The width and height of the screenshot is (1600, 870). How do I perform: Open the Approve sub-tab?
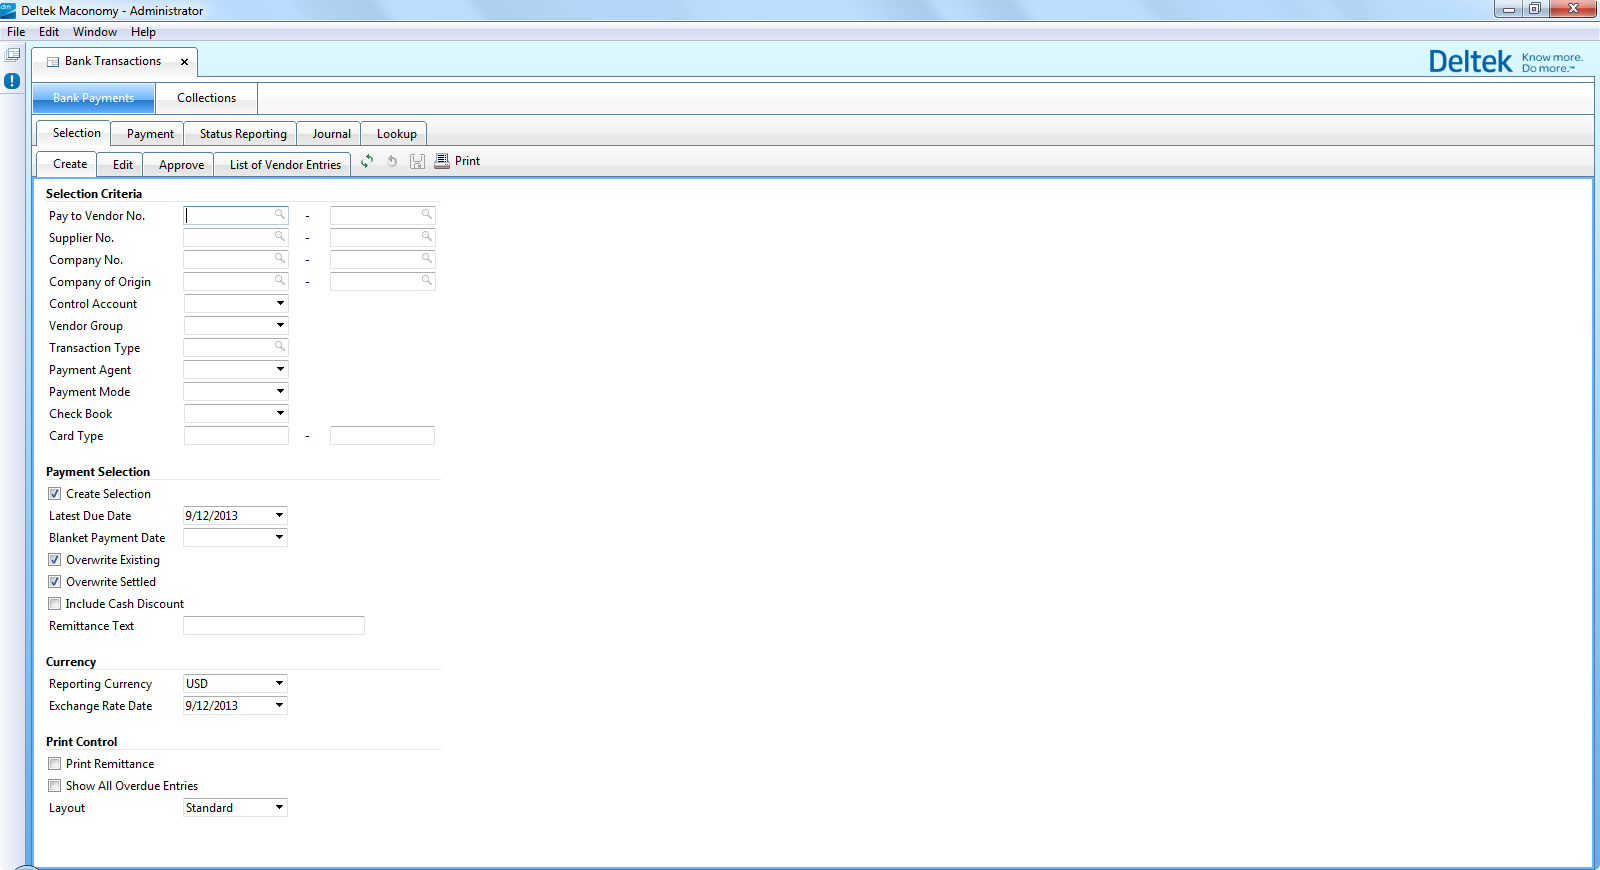click(181, 165)
